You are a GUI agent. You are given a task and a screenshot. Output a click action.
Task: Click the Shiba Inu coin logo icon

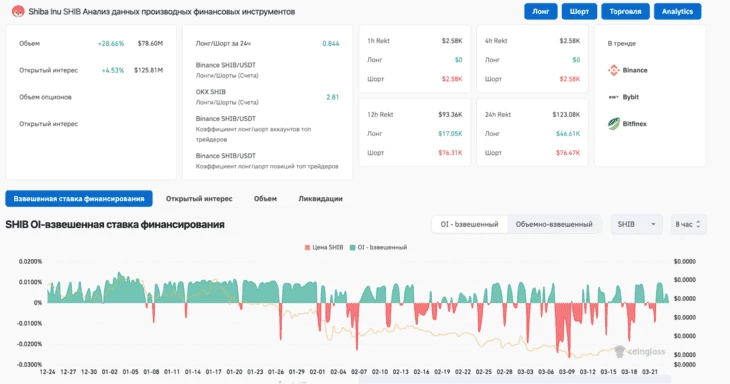click(x=18, y=11)
